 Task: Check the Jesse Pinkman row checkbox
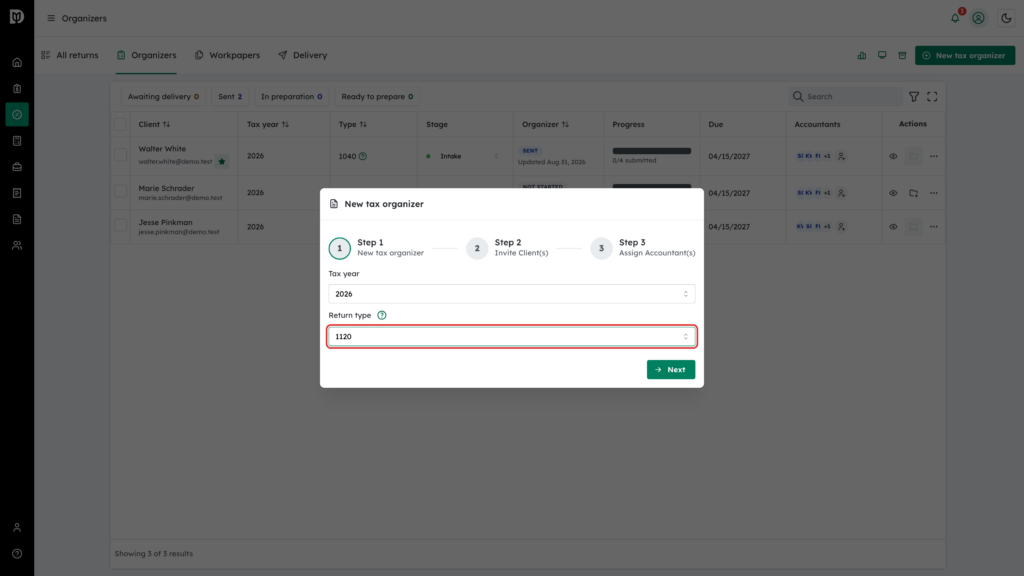tap(120, 225)
